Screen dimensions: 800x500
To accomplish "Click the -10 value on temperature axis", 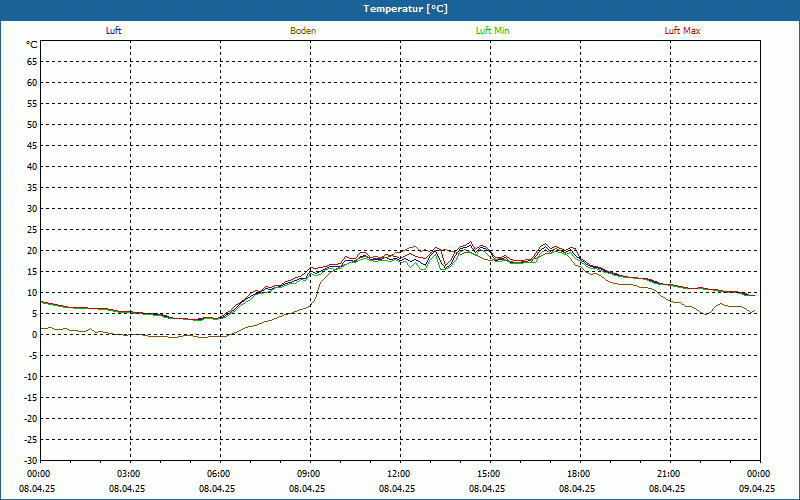I will pos(31,377).
